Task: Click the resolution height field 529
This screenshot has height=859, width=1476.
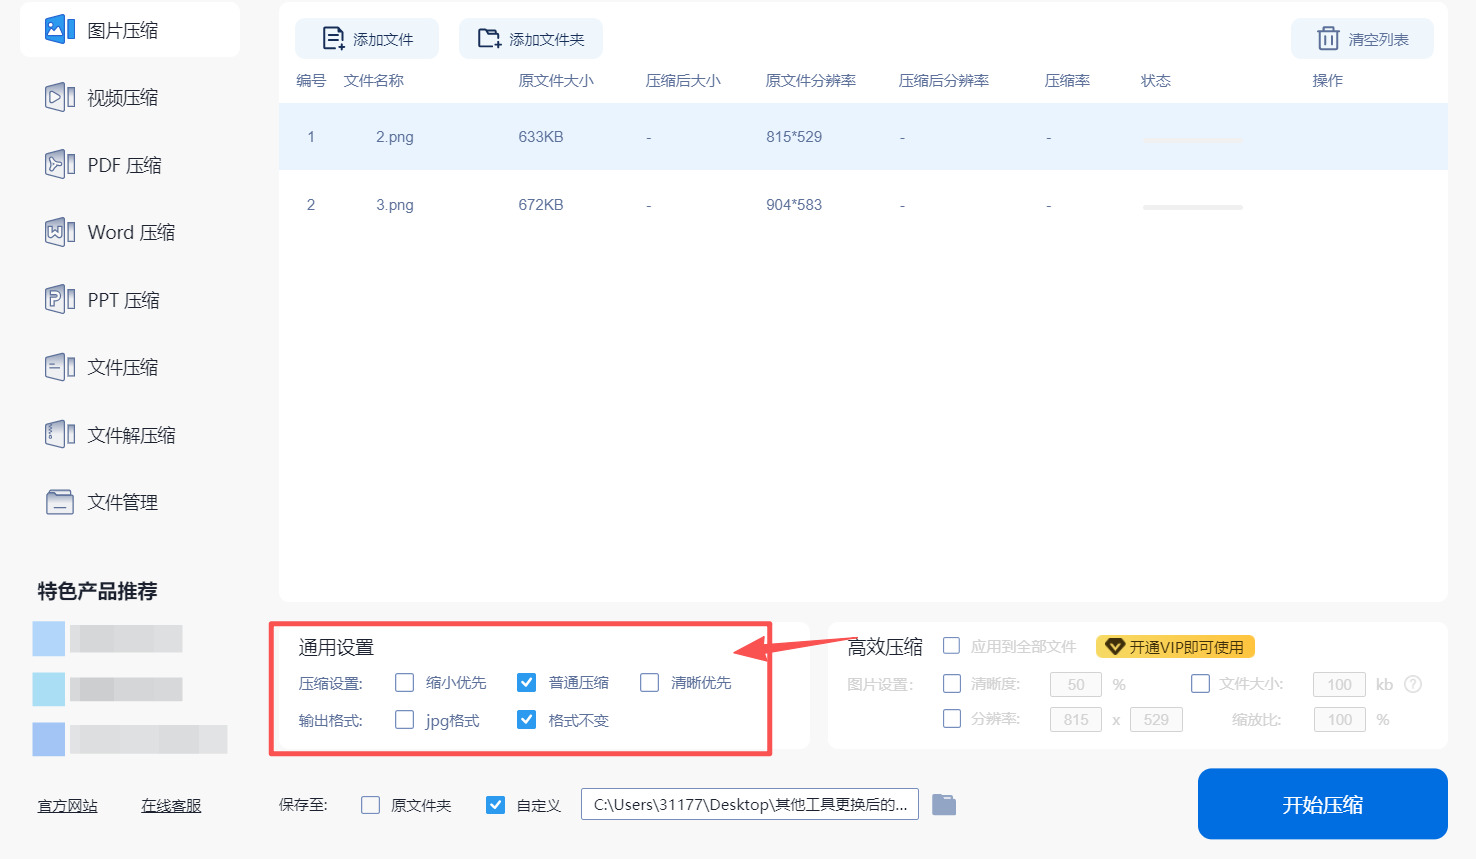Action: tap(1156, 720)
